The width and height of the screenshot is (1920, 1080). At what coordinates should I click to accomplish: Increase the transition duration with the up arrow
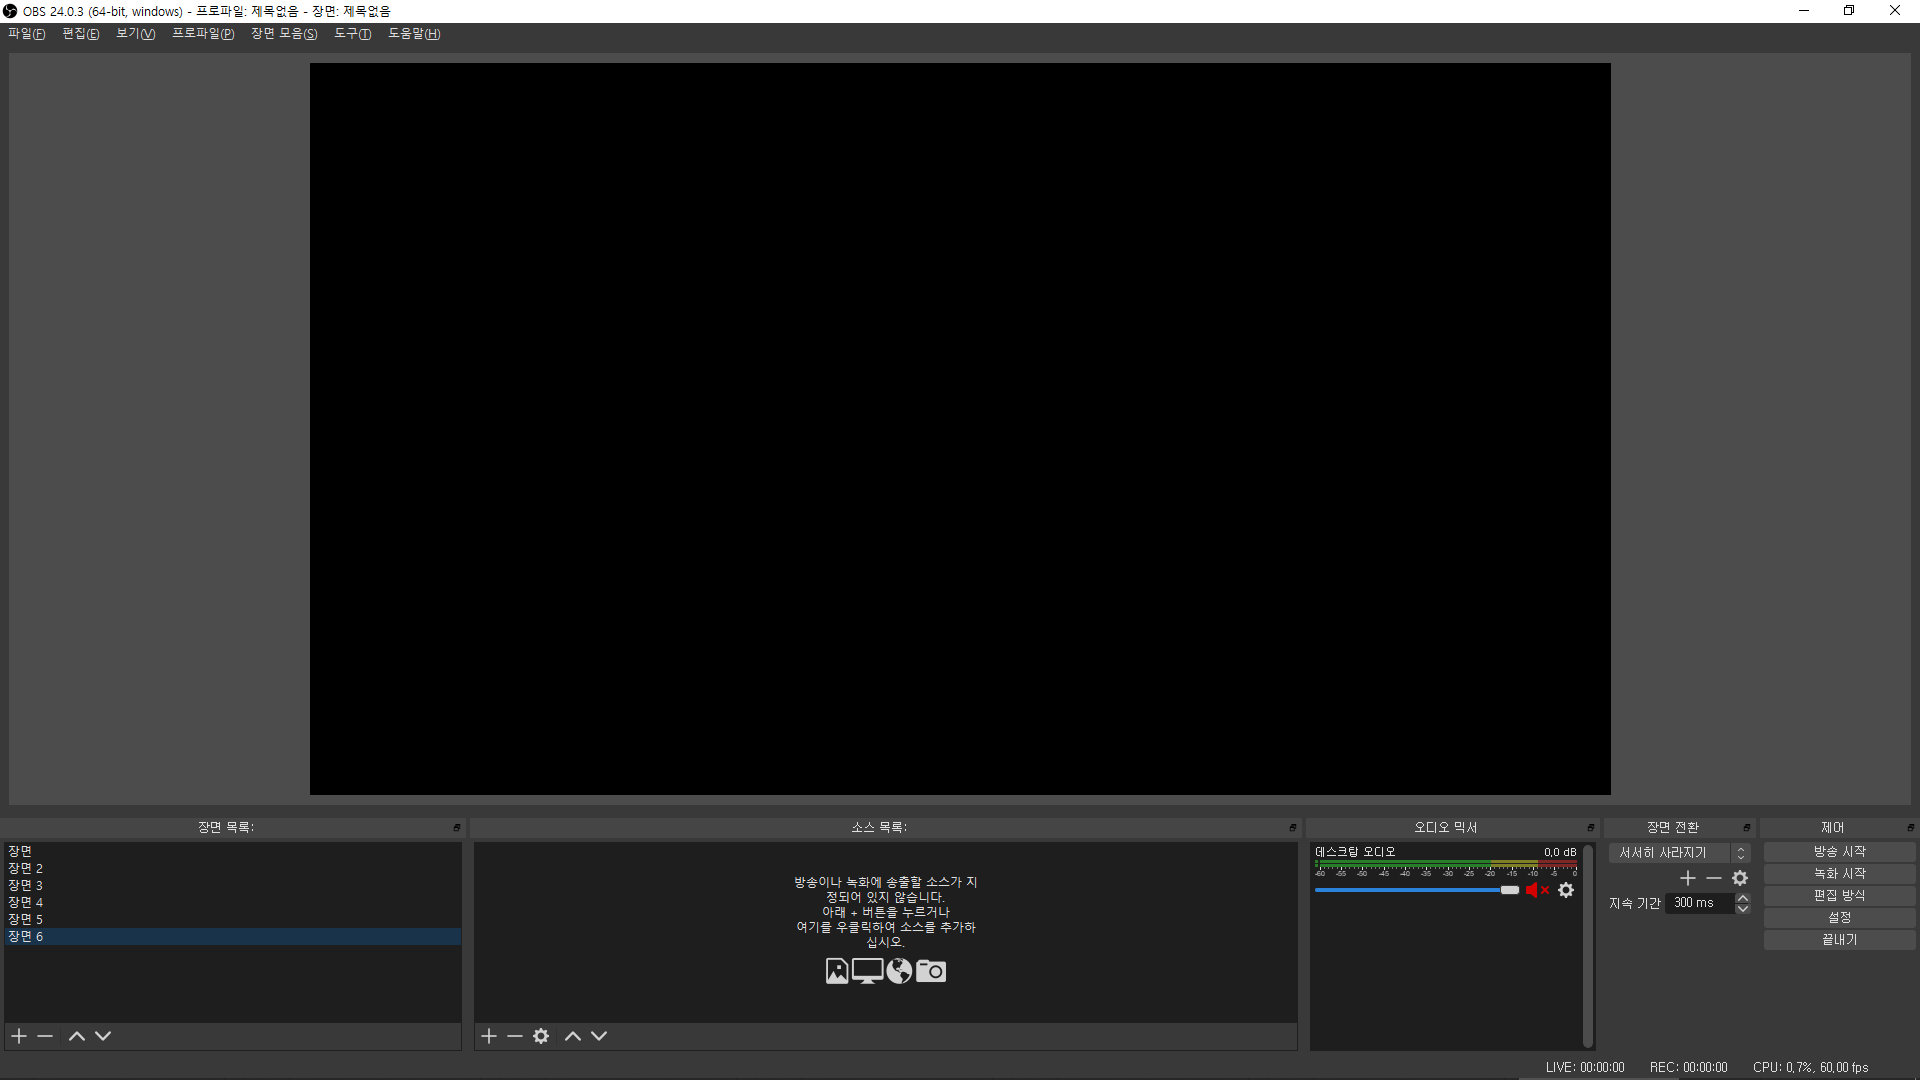pyautogui.click(x=1743, y=898)
